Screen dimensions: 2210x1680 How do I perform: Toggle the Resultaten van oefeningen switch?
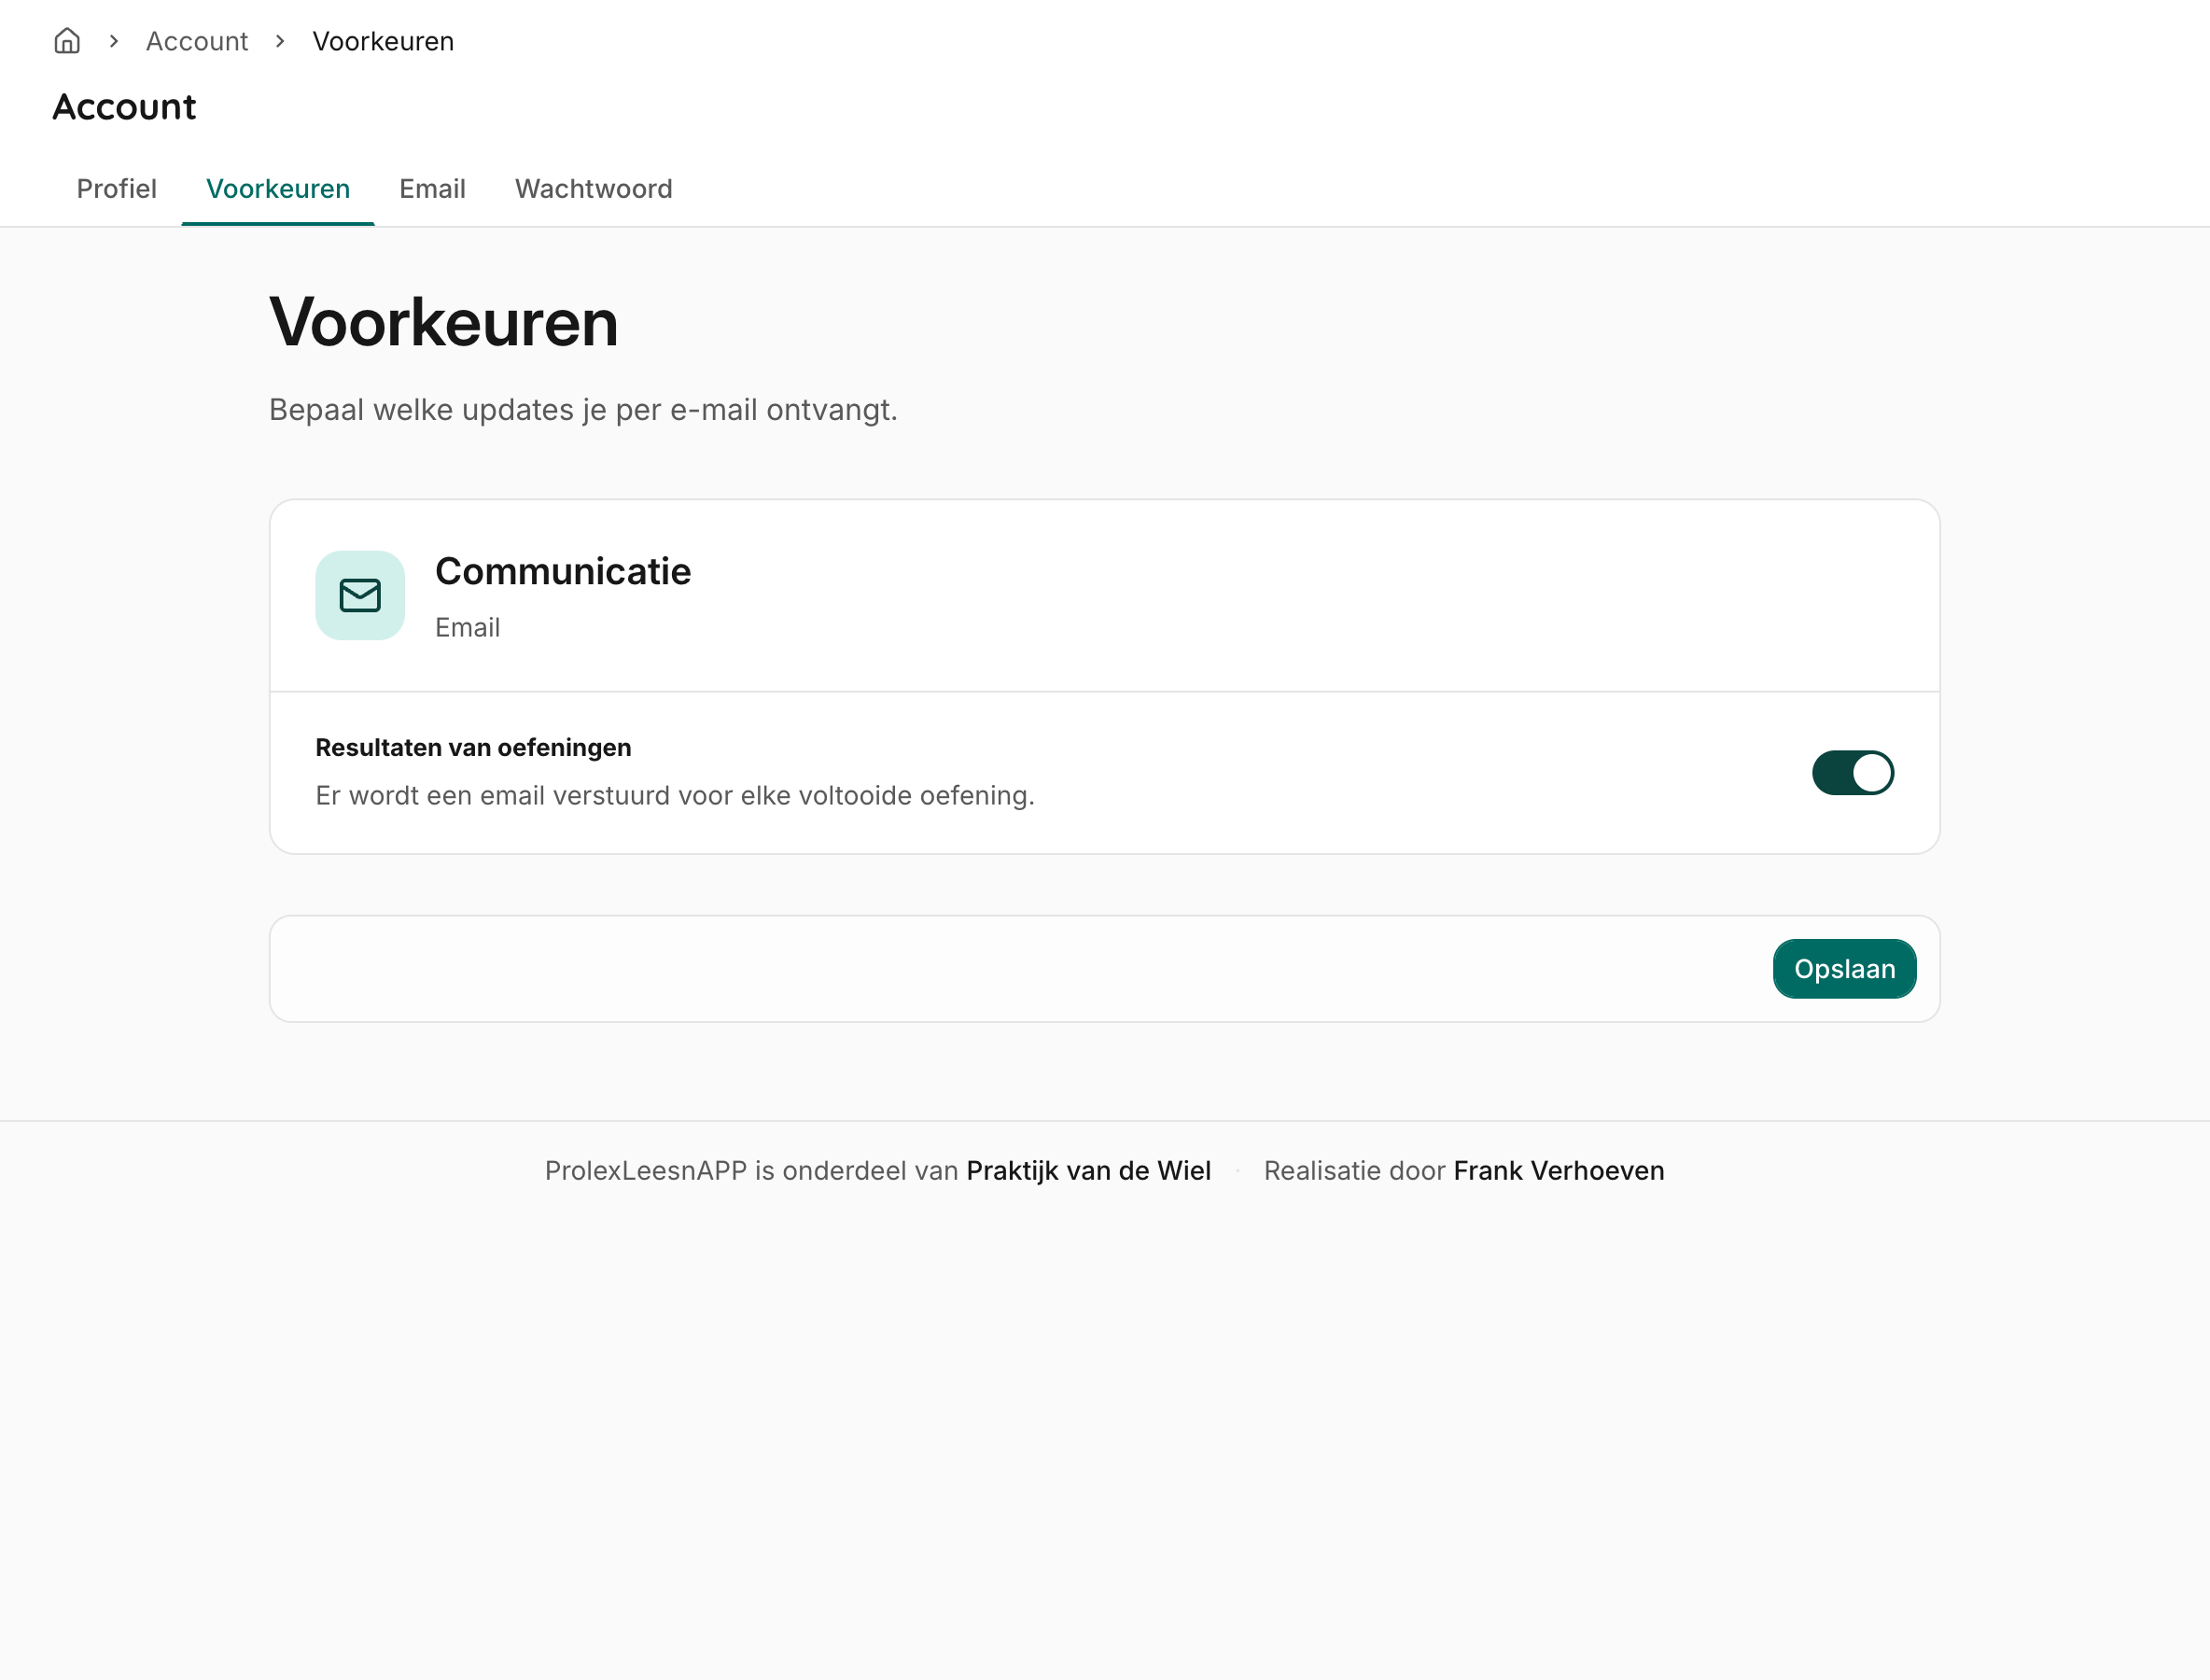[x=1852, y=773]
